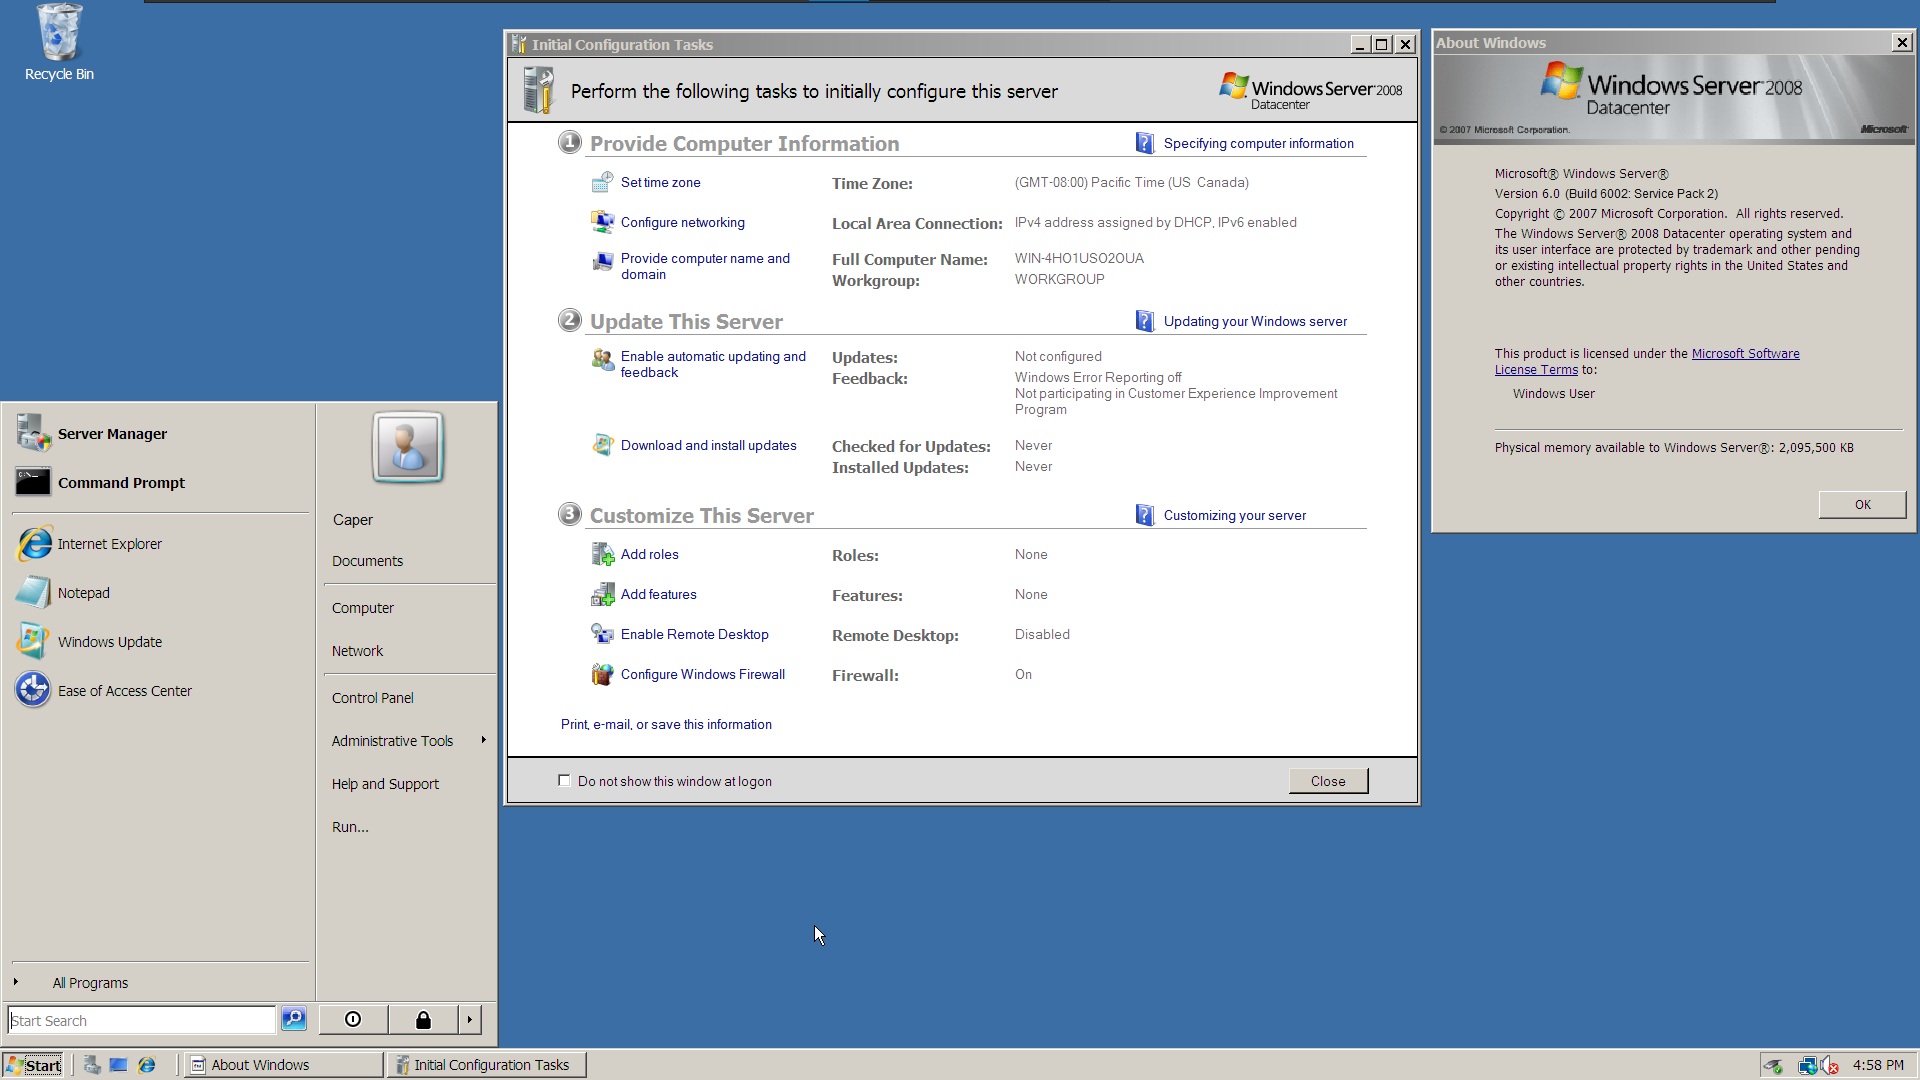Open shutdown options arrow next to lock button
The image size is (1920, 1080).
click(469, 1019)
